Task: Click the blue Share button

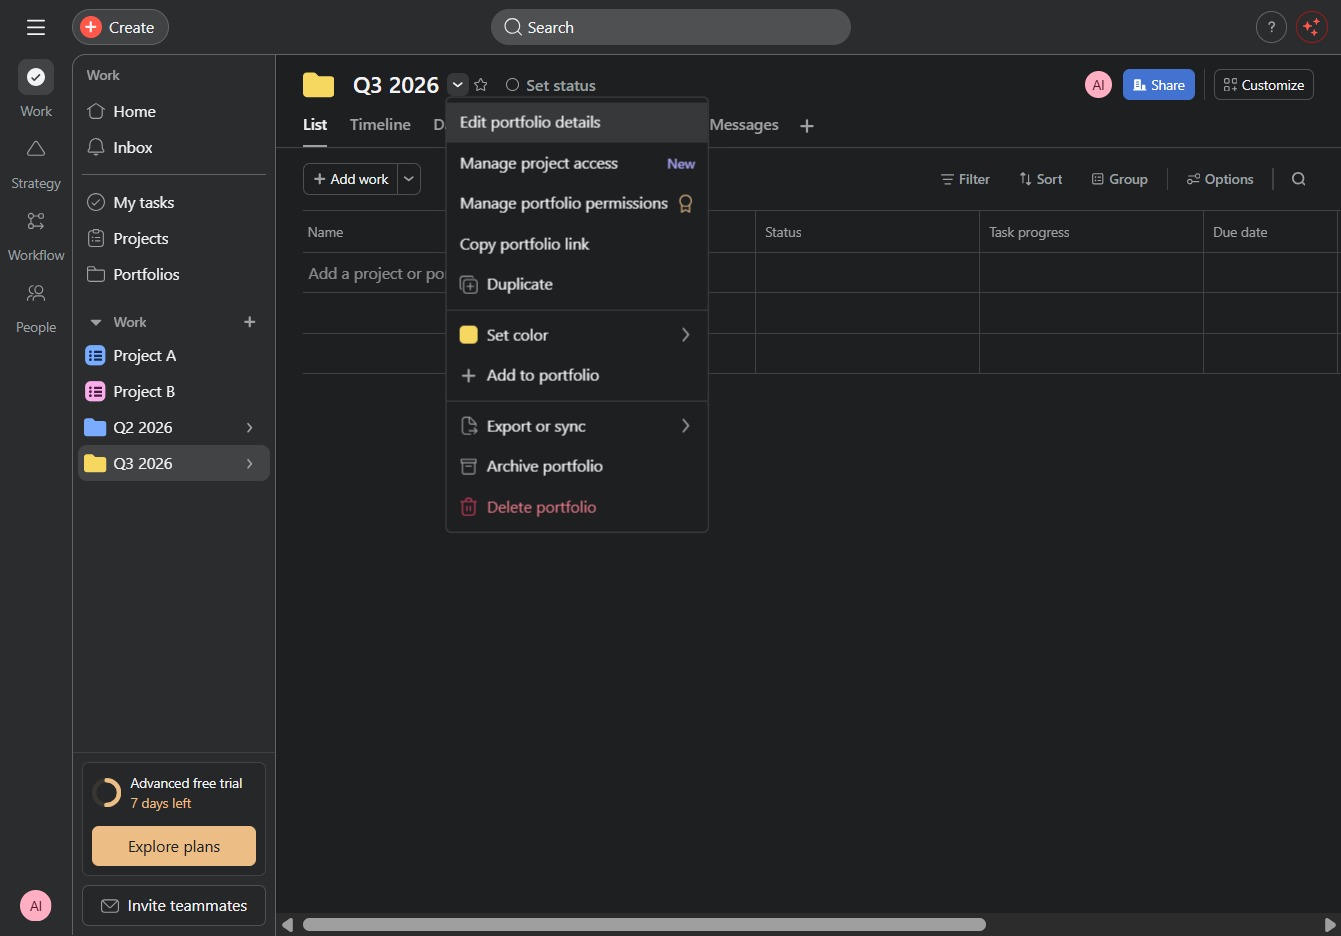Action: (x=1158, y=85)
